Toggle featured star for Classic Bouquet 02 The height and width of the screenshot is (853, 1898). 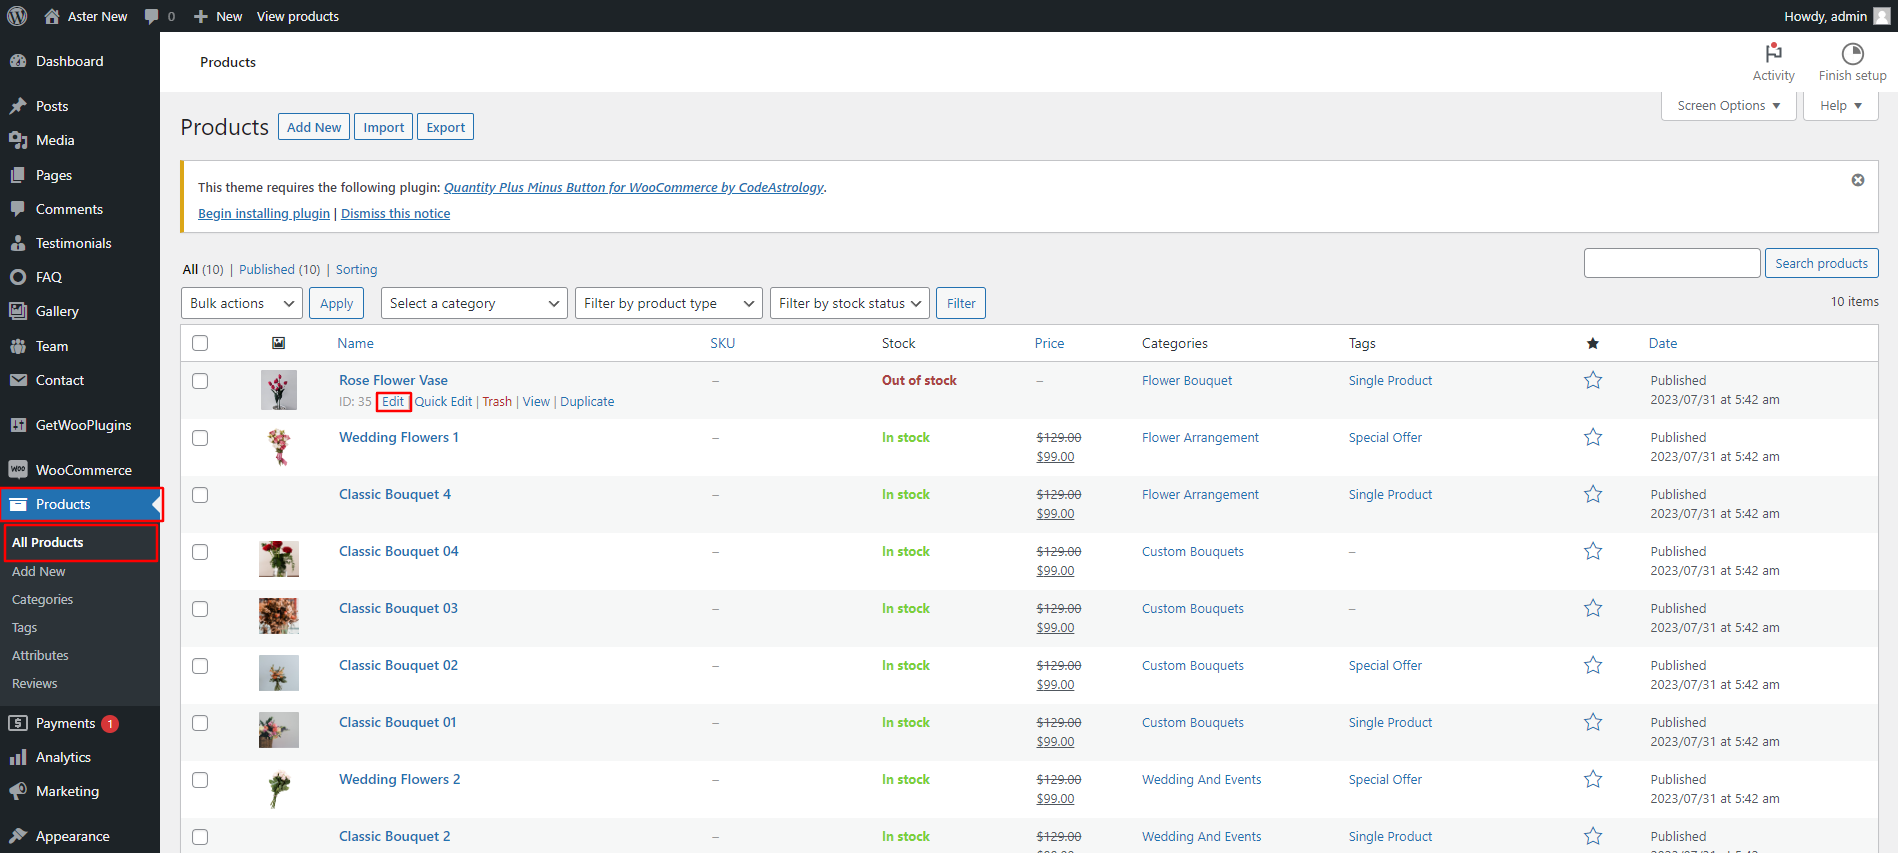point(1593,665)
